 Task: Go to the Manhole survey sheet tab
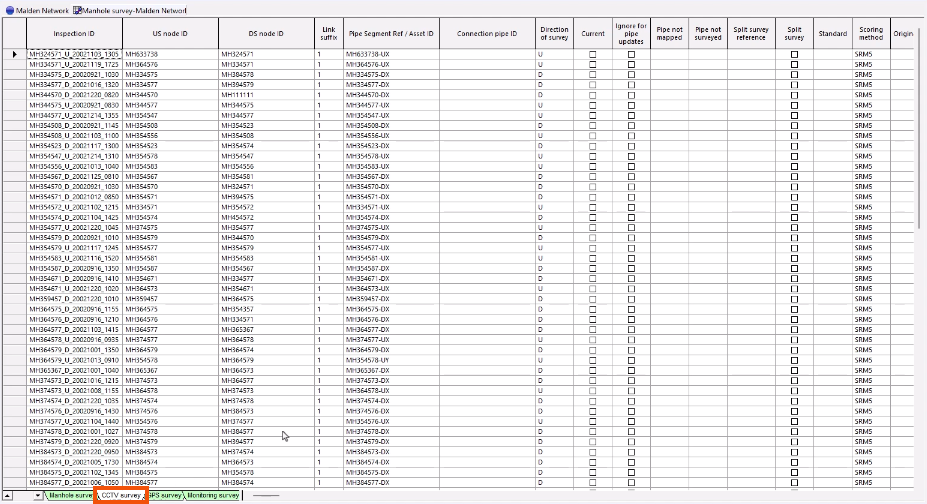point(71,495)
